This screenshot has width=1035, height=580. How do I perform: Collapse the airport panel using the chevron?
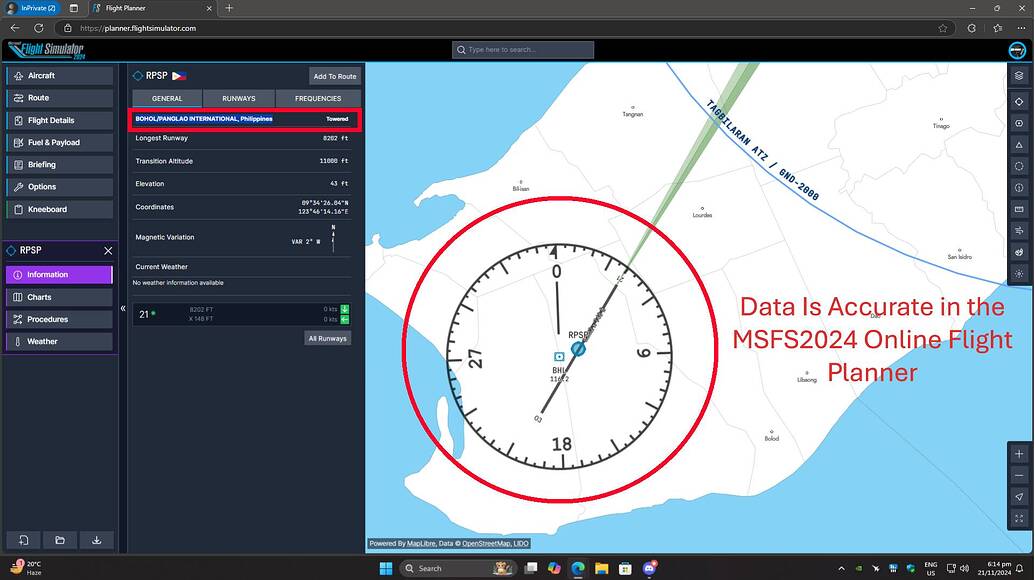click(123, 309)
